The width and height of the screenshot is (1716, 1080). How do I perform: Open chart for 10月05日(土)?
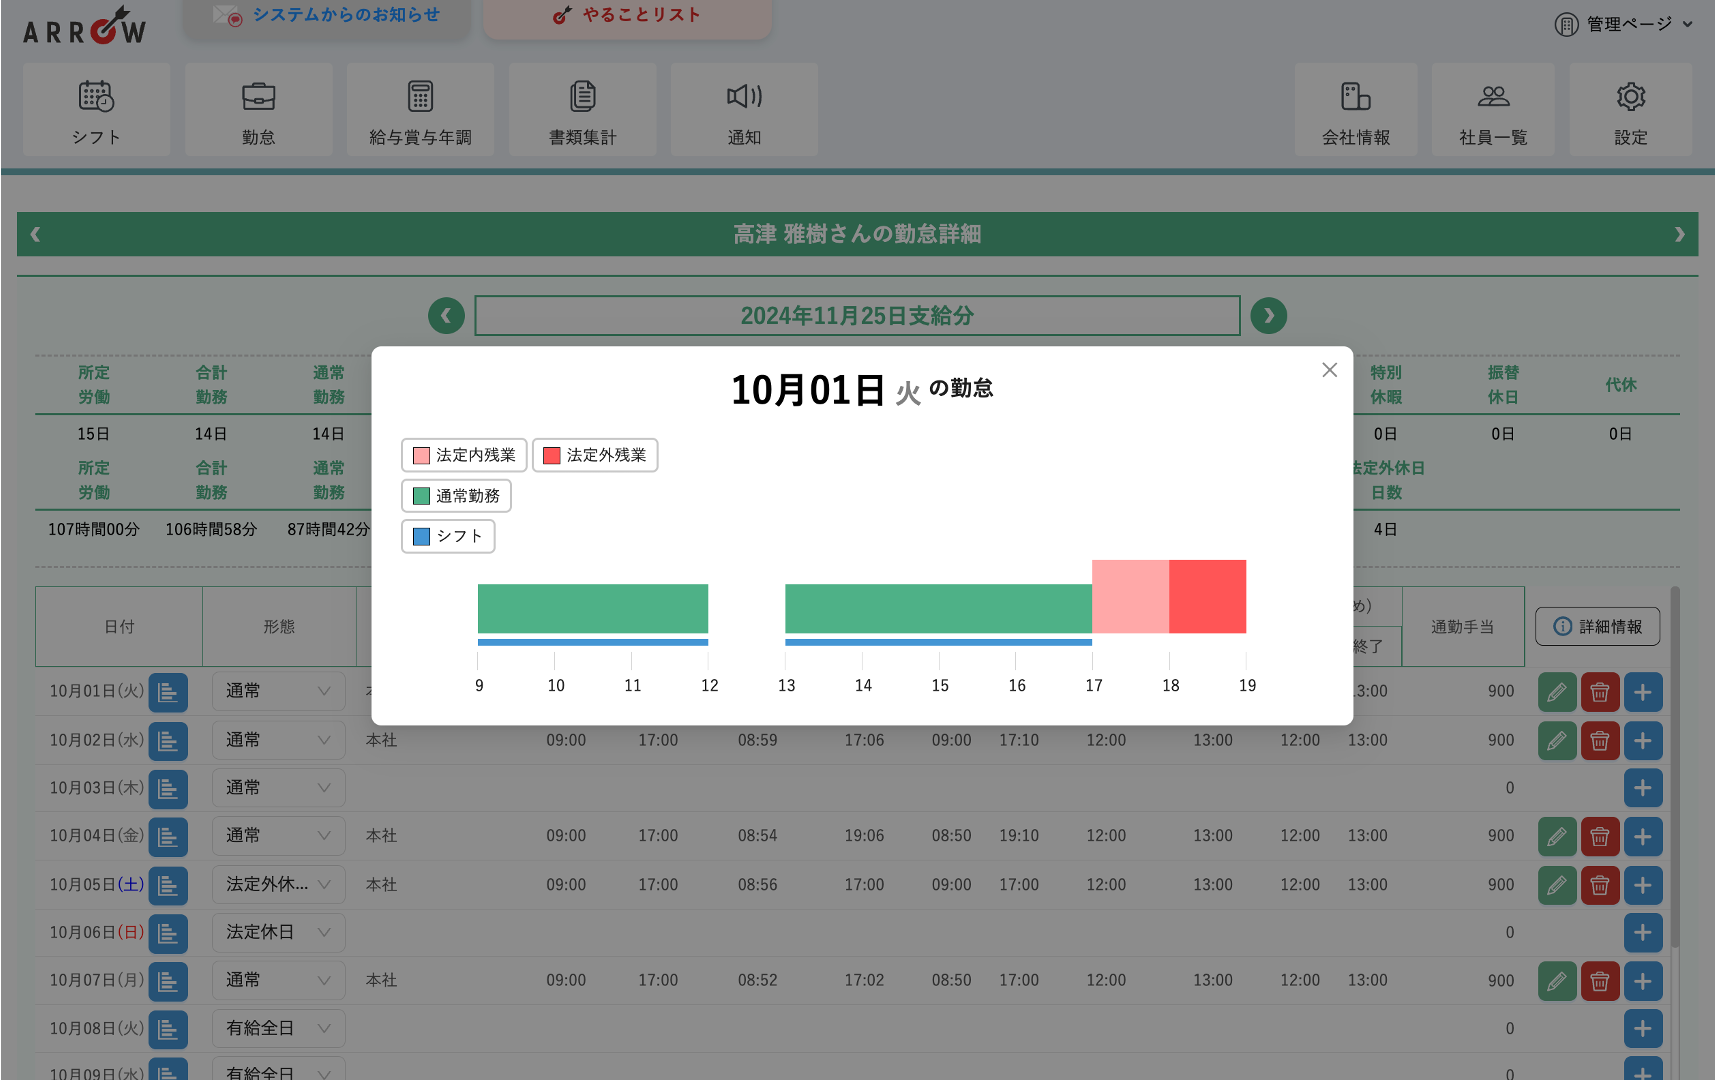pos(168,885)
